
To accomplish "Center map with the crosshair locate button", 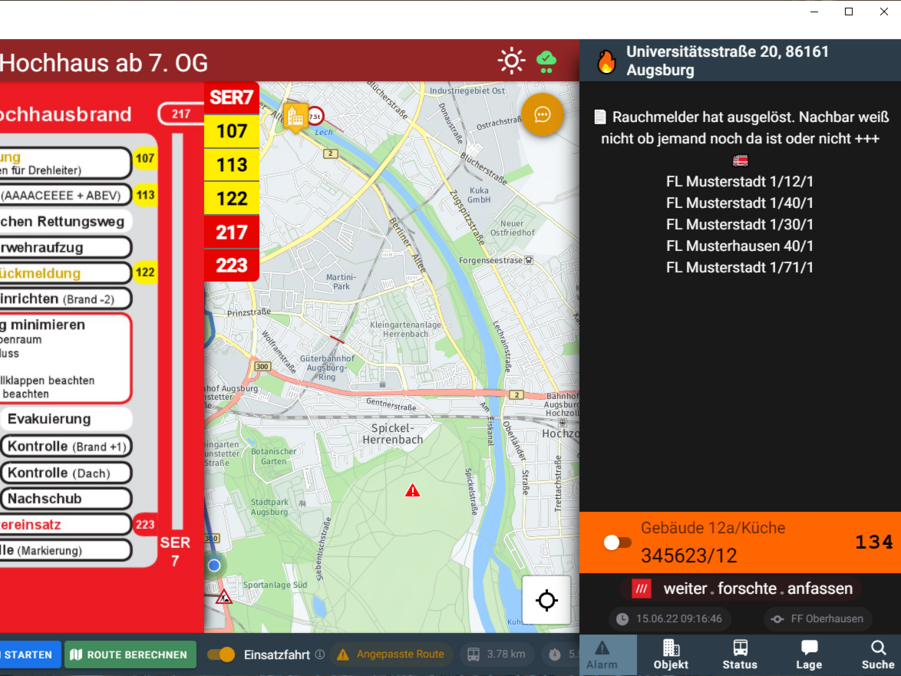I will (546, 600).
